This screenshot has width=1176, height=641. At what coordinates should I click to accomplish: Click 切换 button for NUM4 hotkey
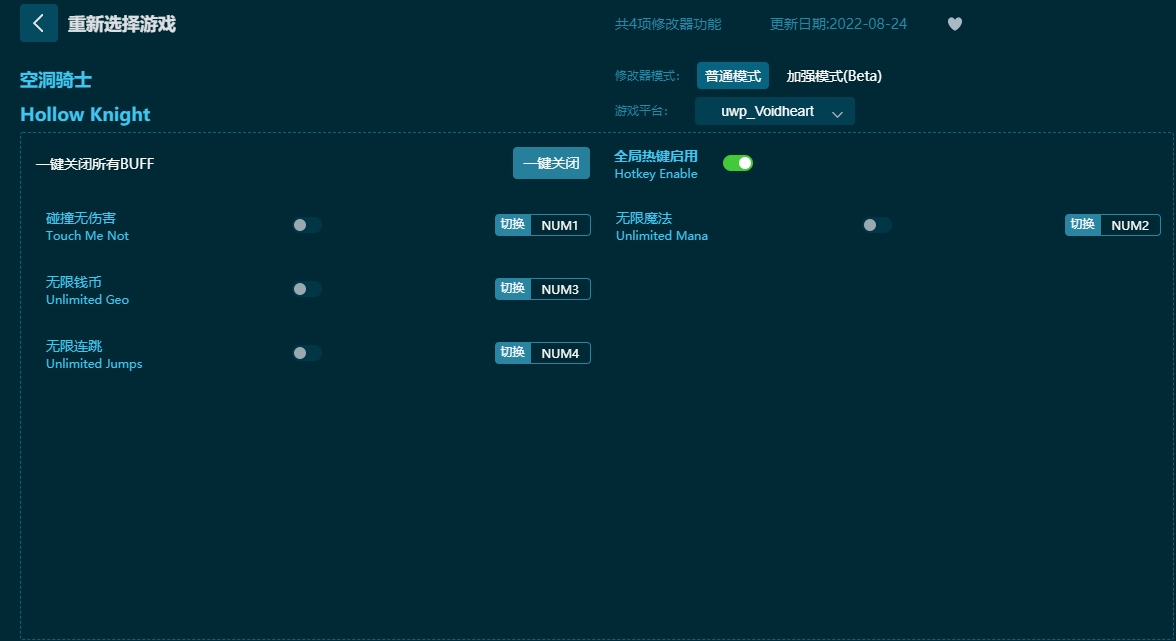513,352
